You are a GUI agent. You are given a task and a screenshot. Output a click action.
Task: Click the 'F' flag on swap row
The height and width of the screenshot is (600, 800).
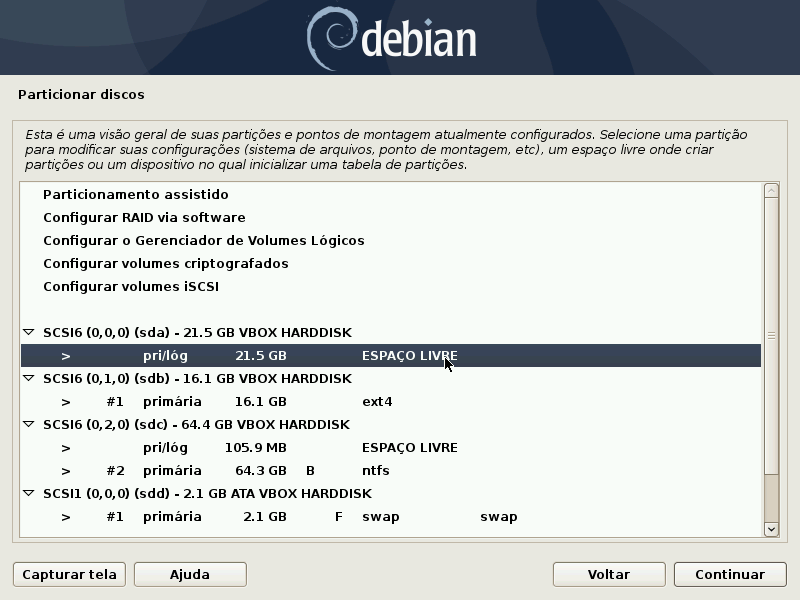click(x=339, y=516)
